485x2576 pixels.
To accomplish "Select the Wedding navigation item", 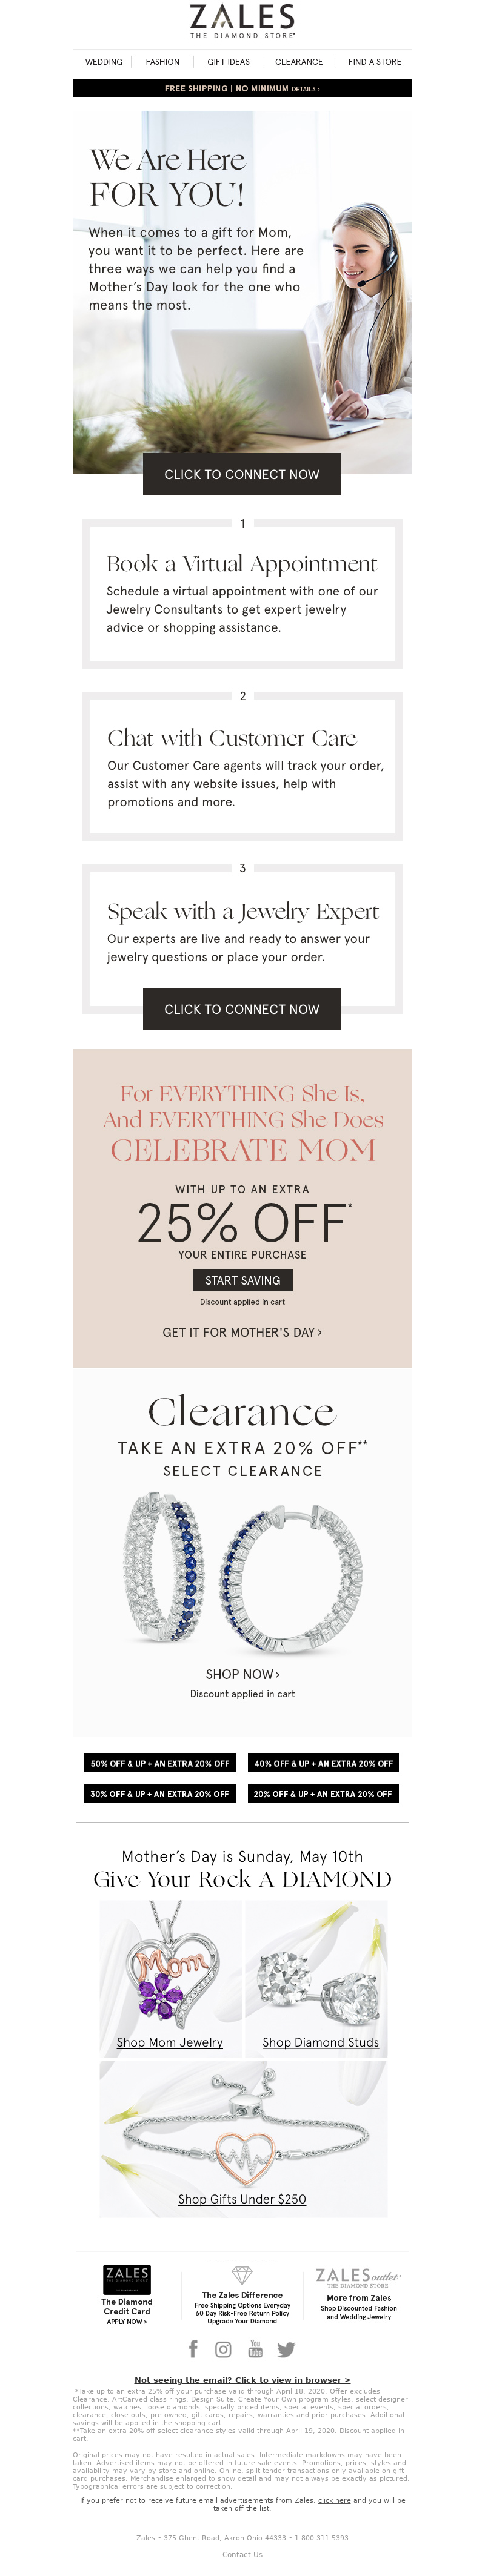I will click(104, 62).
